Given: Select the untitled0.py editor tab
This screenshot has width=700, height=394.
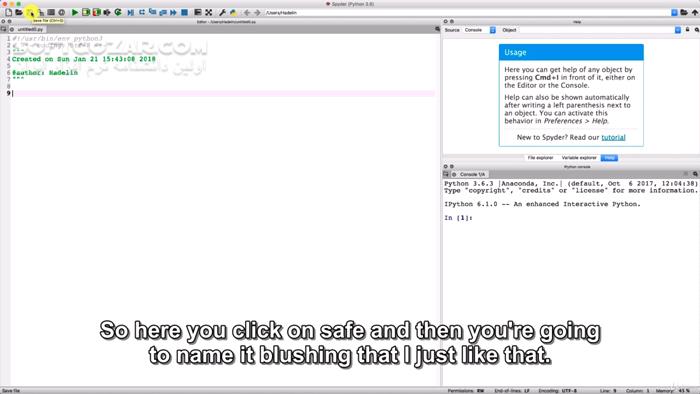Looking at the screenshot, I should [x=30, y=29].
